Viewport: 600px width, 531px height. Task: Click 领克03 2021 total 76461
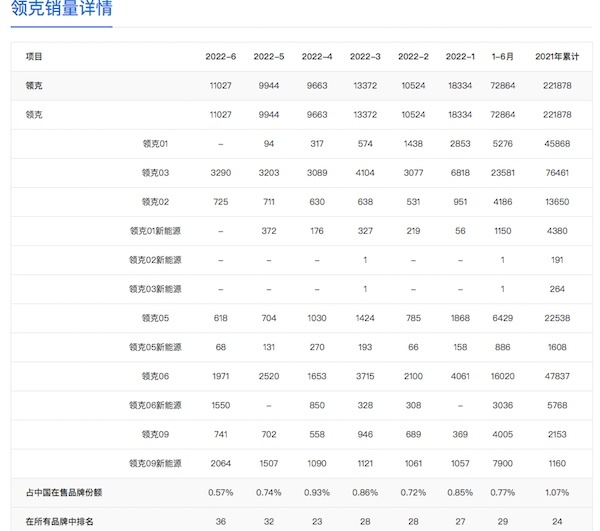pos(557,173)
